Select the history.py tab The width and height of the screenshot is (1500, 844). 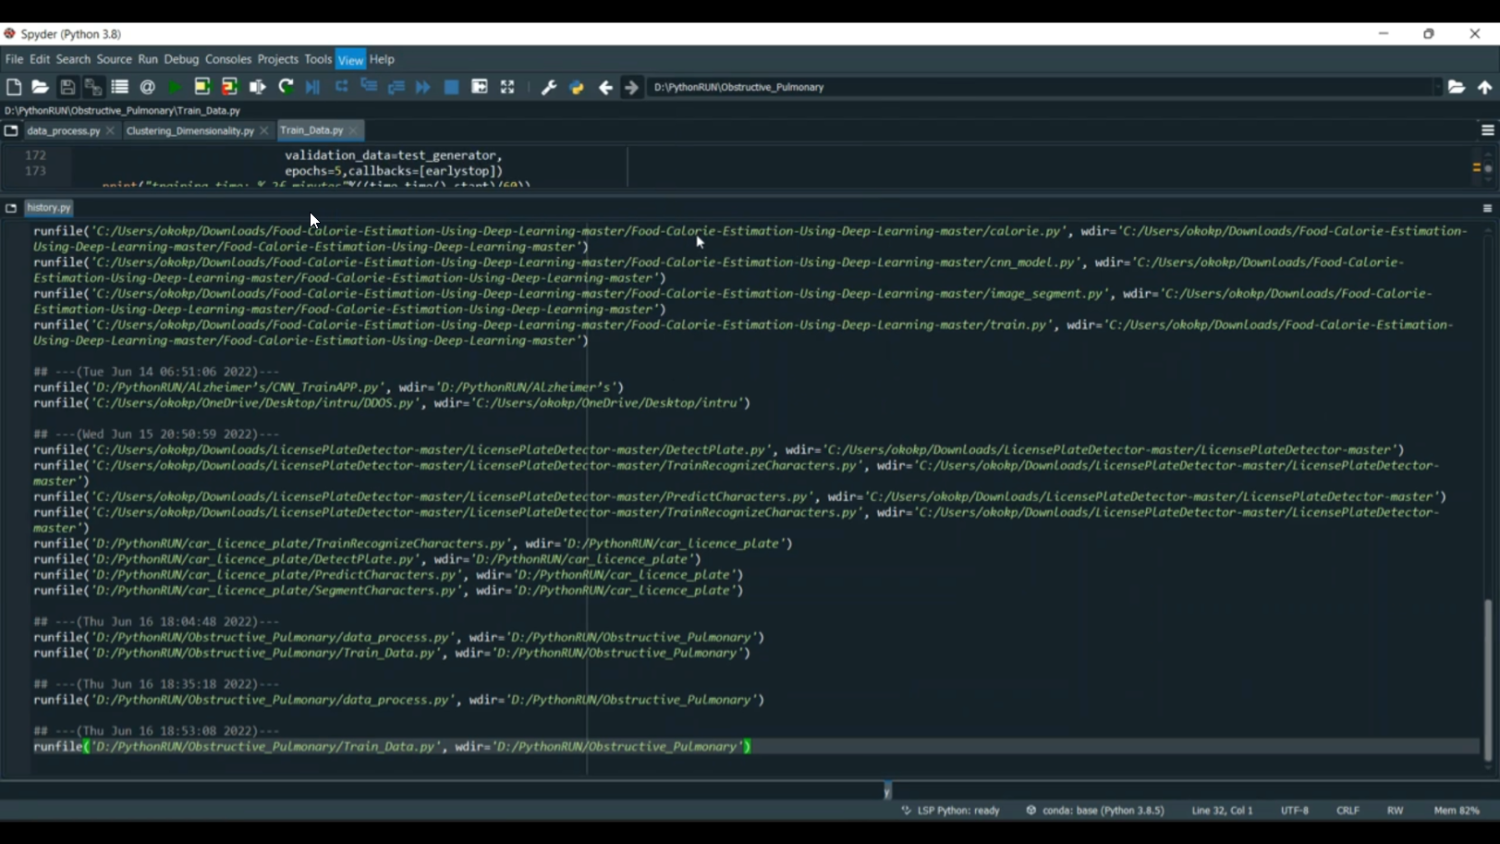pyautogui.click(x=49, y=208)
